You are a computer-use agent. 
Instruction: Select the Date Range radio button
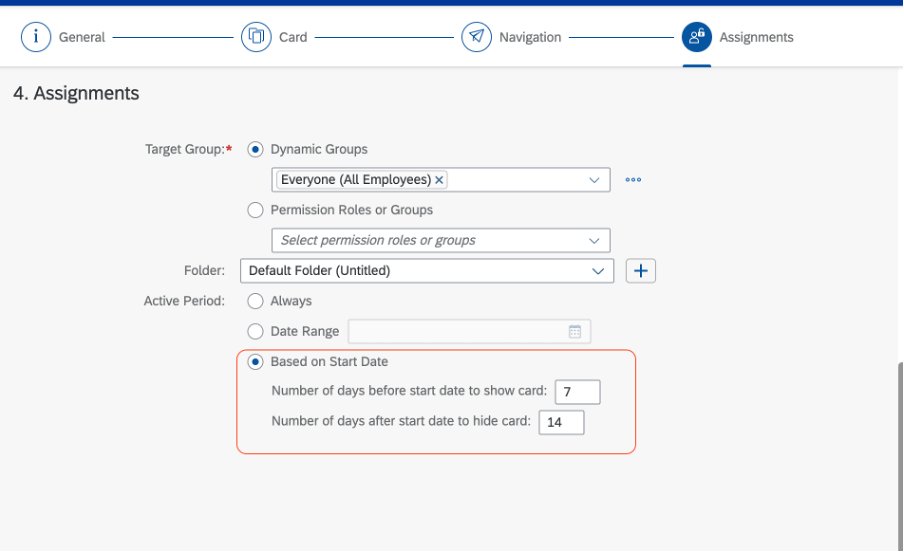[x=255, y=332]
